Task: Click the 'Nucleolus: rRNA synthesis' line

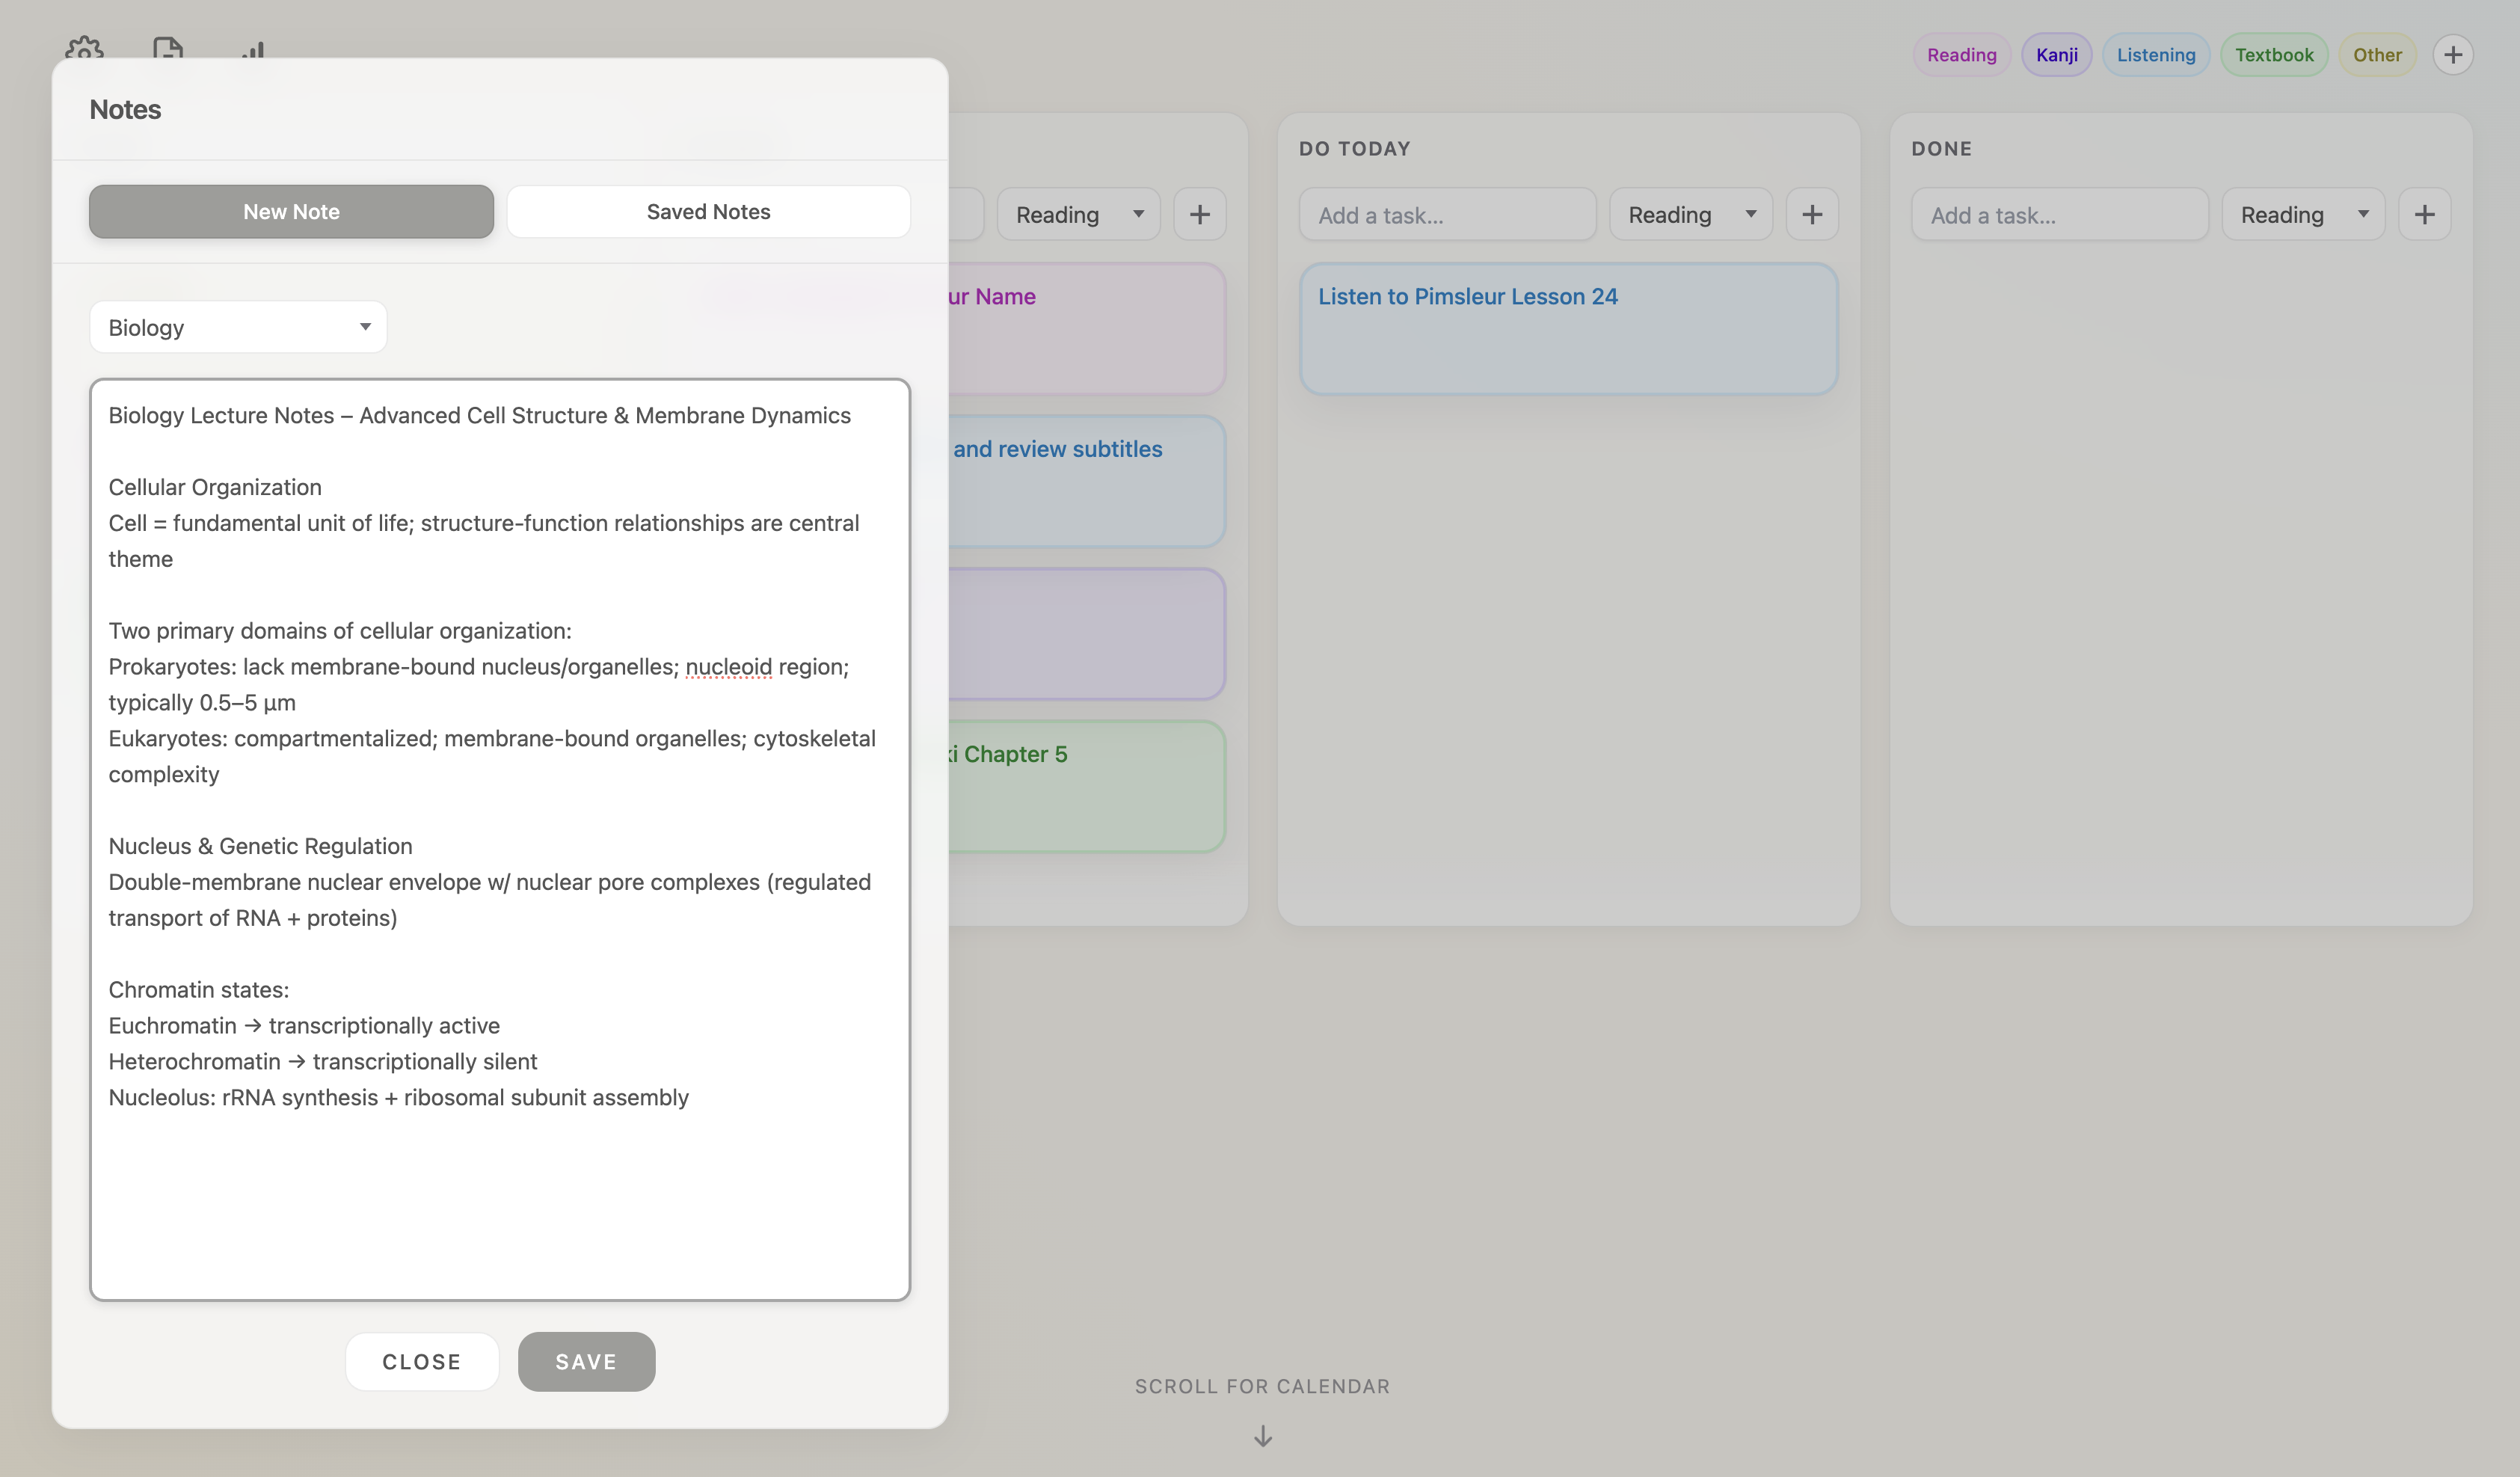Action: pyautogui.click(x=399, y=1097)
